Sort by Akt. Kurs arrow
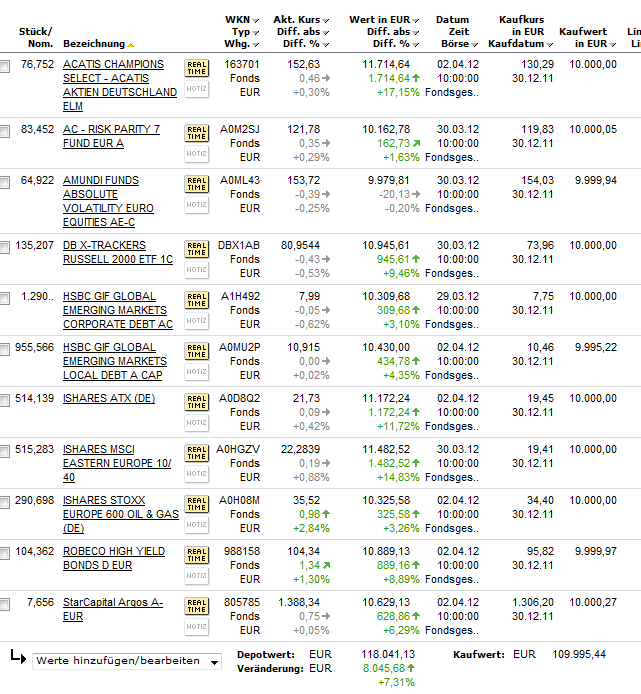The image size is (641, 694). pyautogui.click(x=326, y=21)
